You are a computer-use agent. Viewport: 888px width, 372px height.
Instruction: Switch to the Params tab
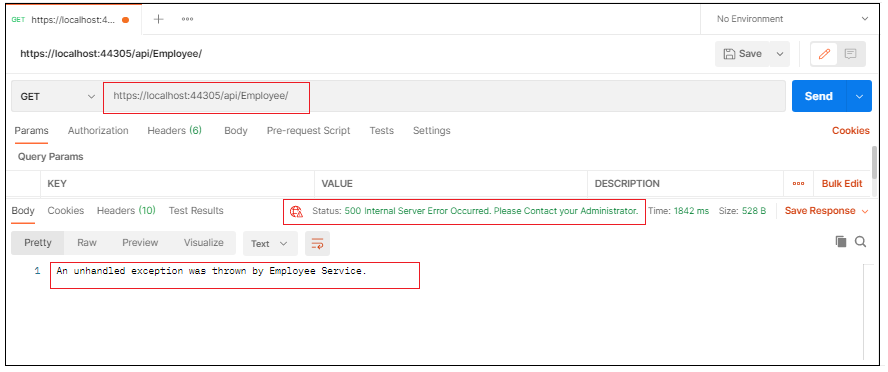click(31, 131)
